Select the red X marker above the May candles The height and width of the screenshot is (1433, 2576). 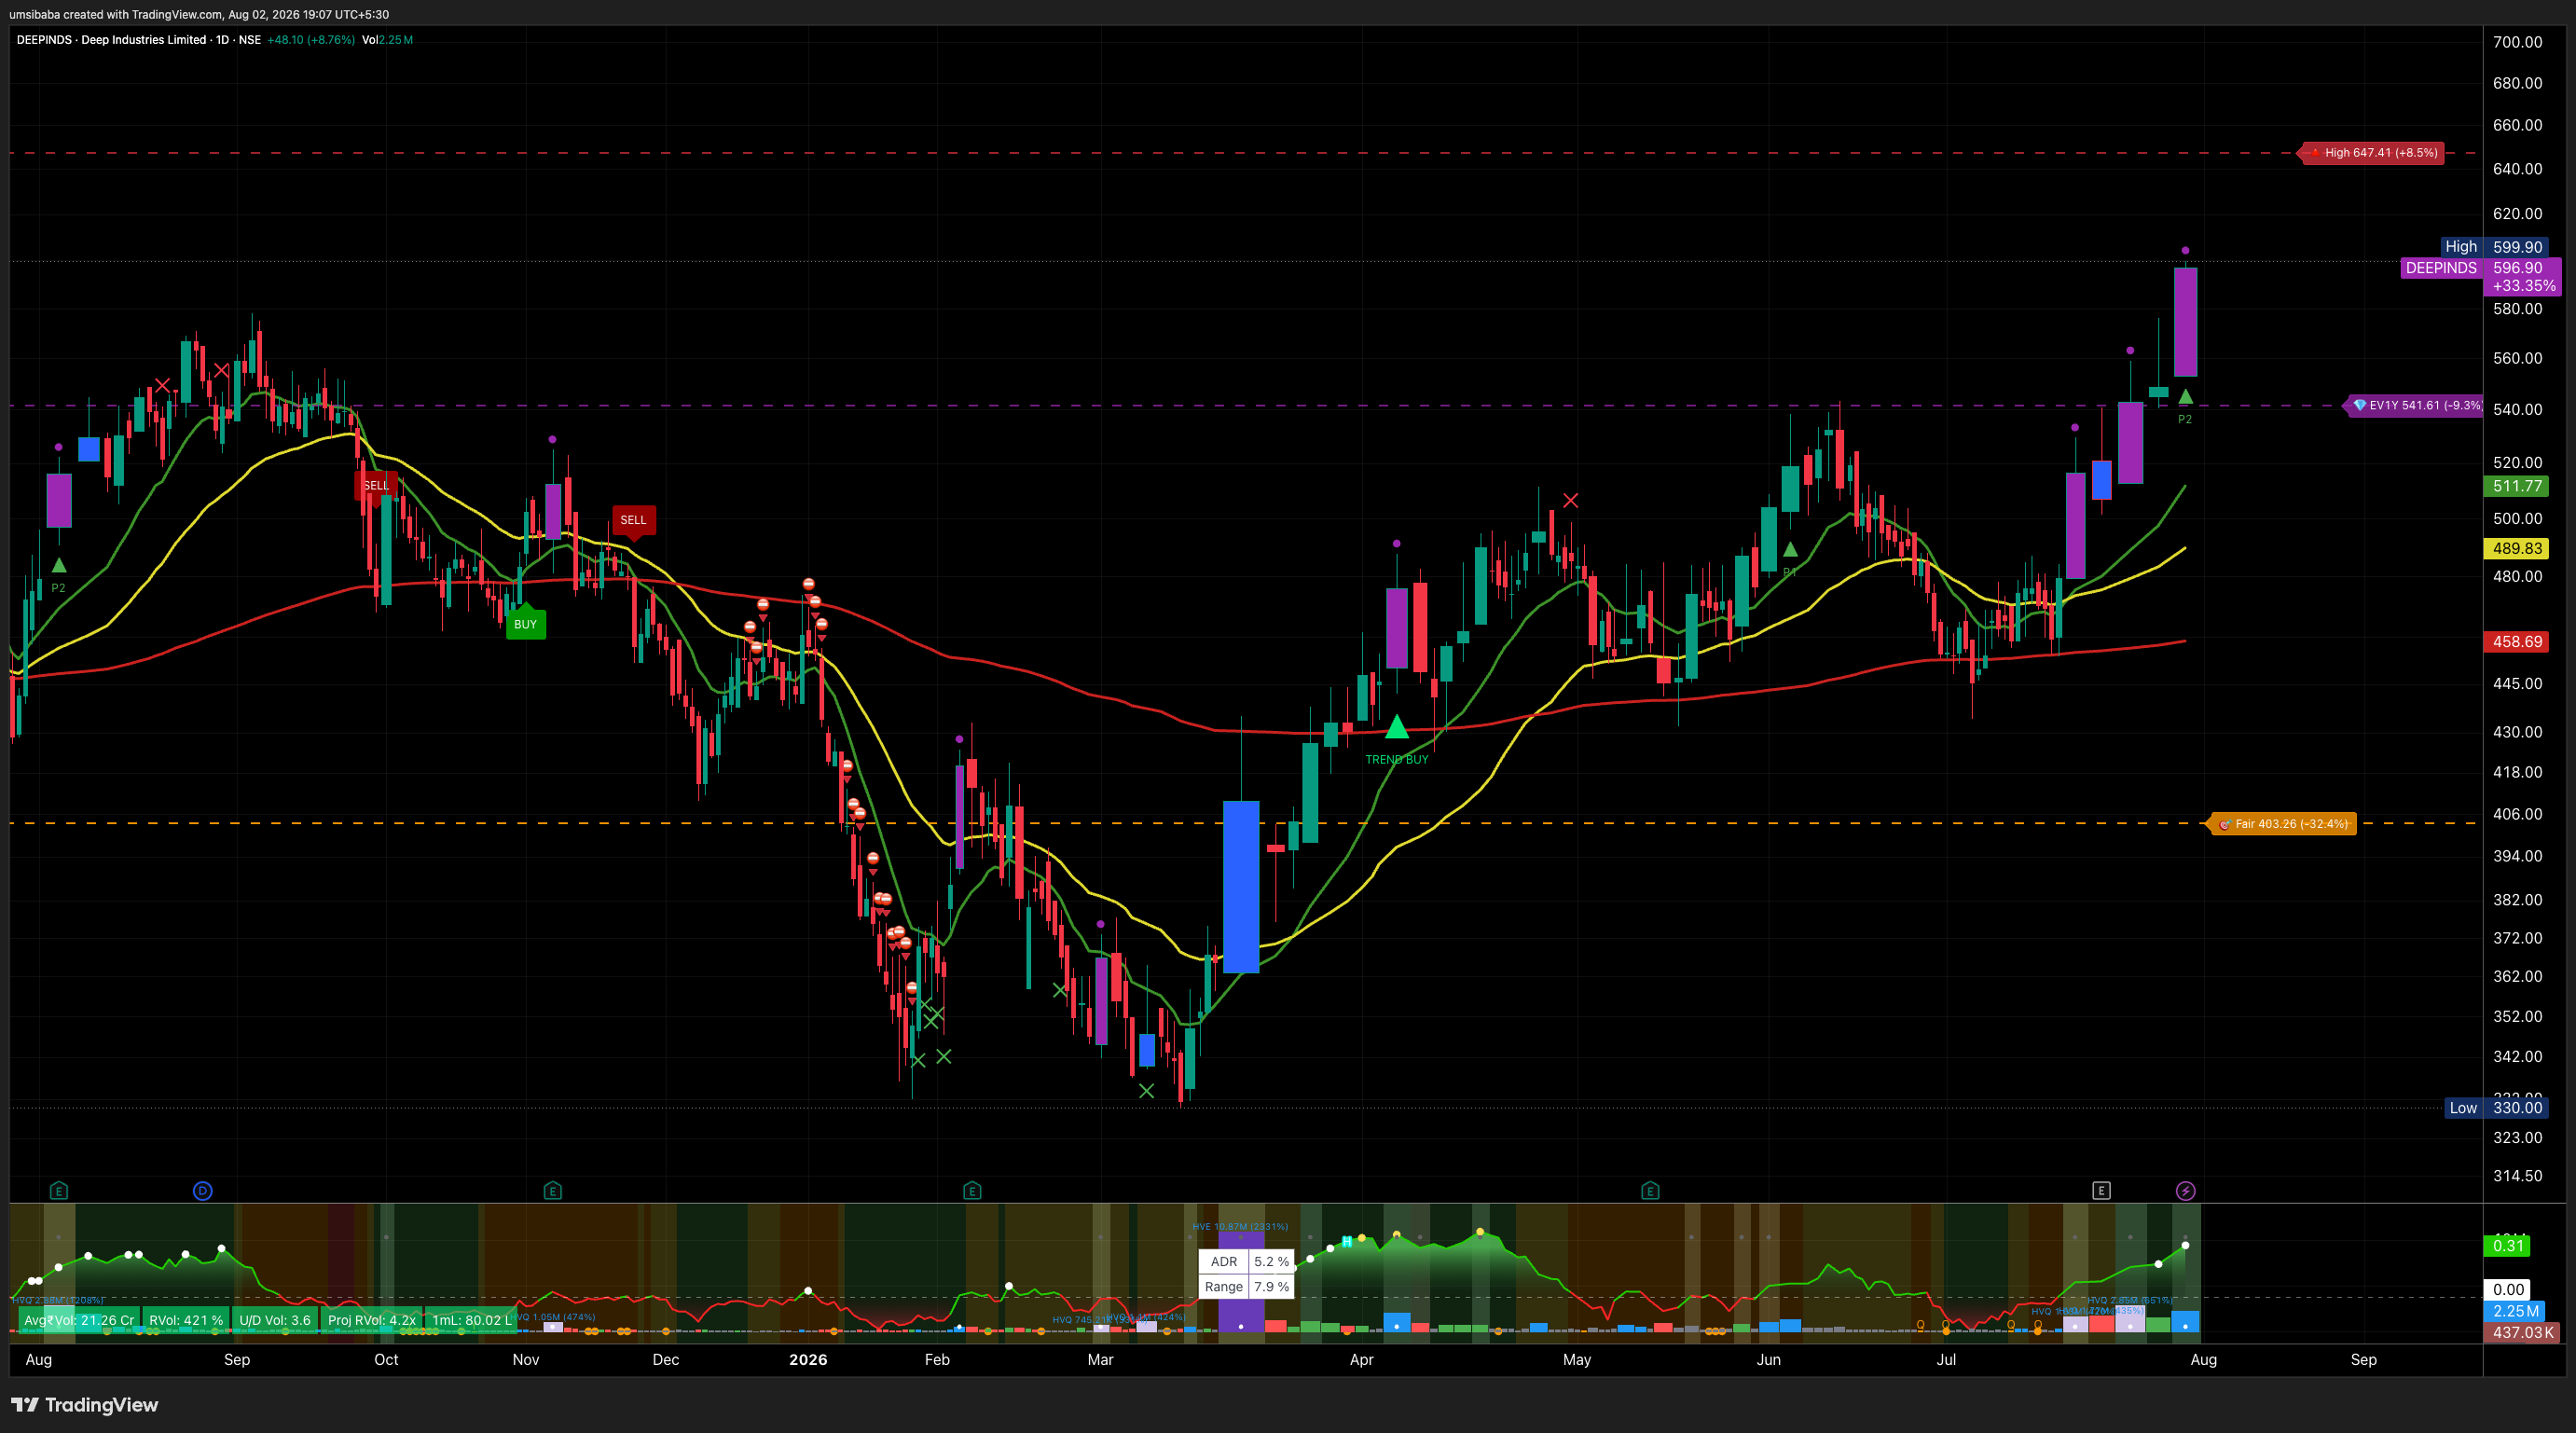(1571, 500)
